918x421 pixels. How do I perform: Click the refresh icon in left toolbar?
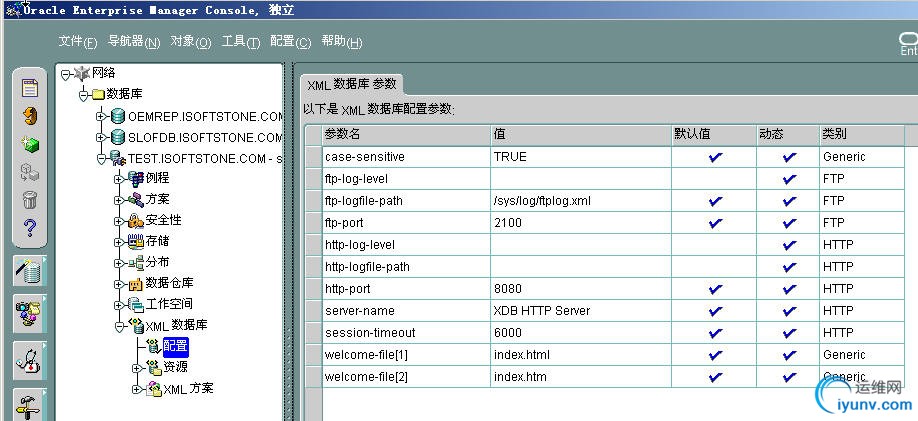(30, 115)
